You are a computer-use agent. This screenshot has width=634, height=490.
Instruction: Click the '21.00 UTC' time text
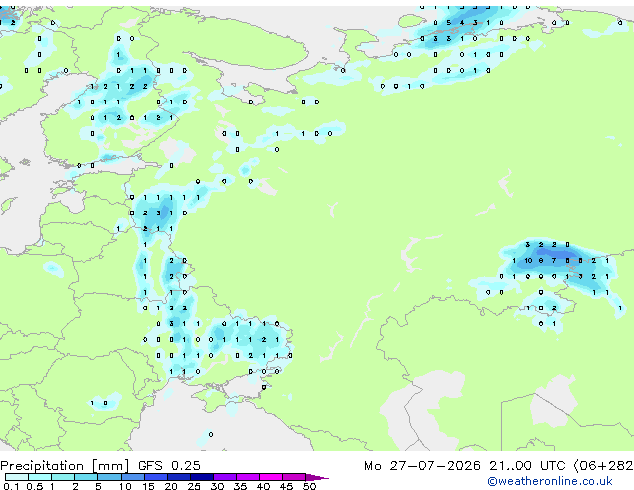coord(527,466)
